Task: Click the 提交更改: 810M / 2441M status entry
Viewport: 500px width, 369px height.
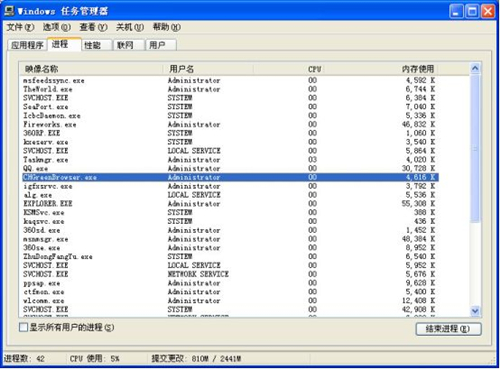Action: (196, 359)
